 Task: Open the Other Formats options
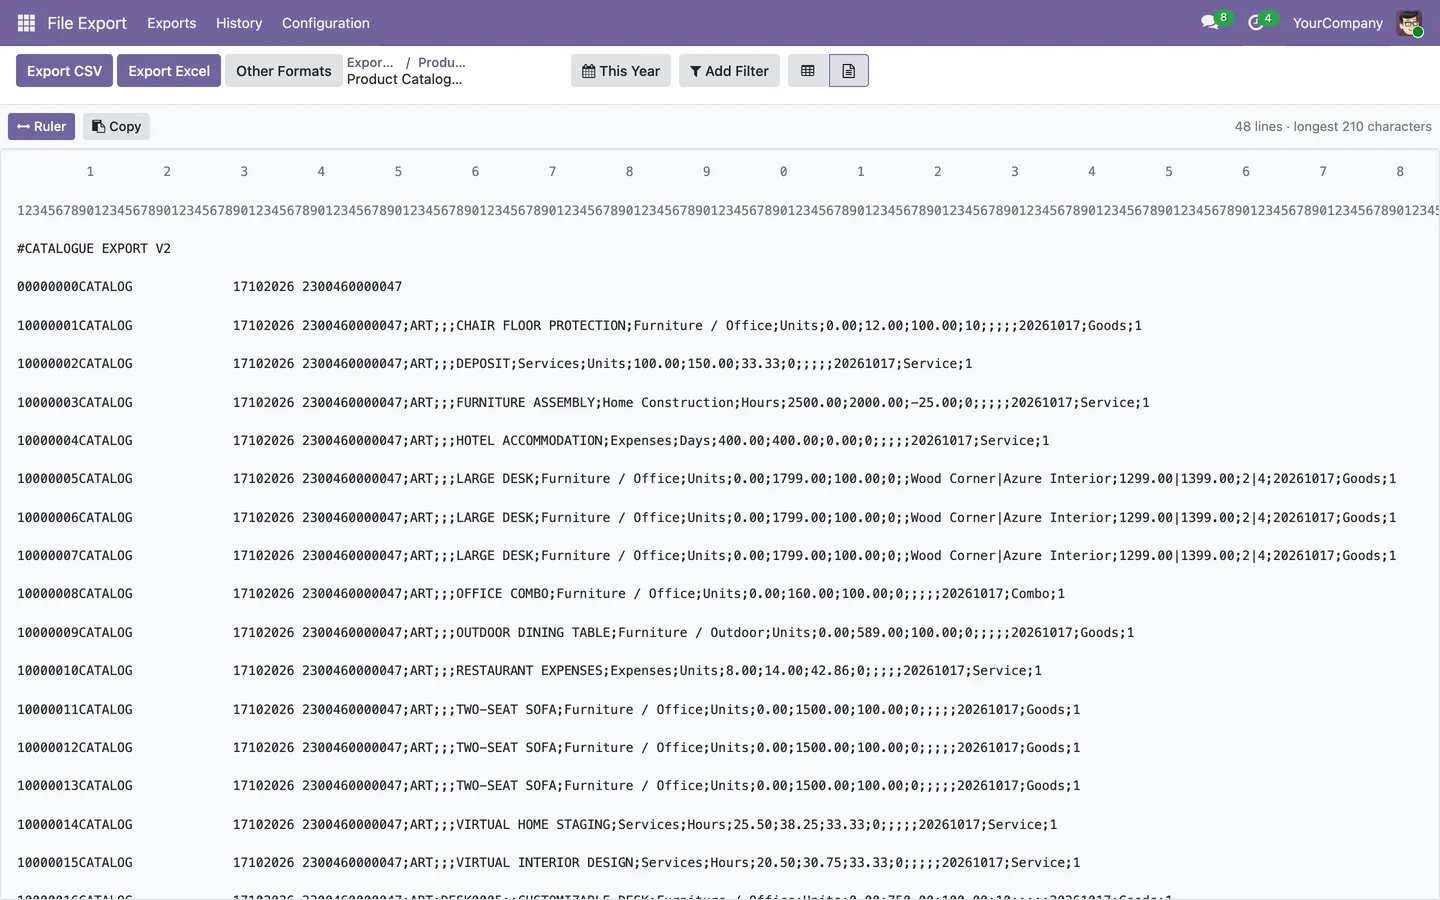point(284,71)
